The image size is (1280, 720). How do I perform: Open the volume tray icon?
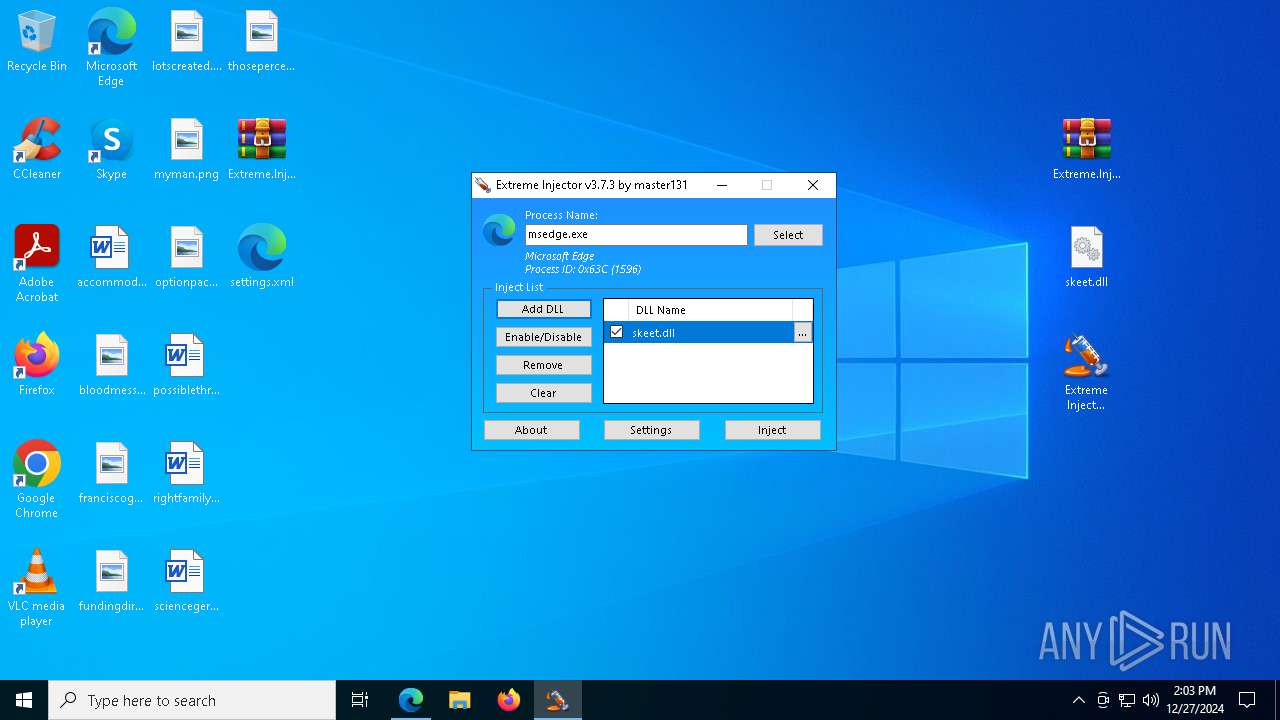[x=1151, y=700]
